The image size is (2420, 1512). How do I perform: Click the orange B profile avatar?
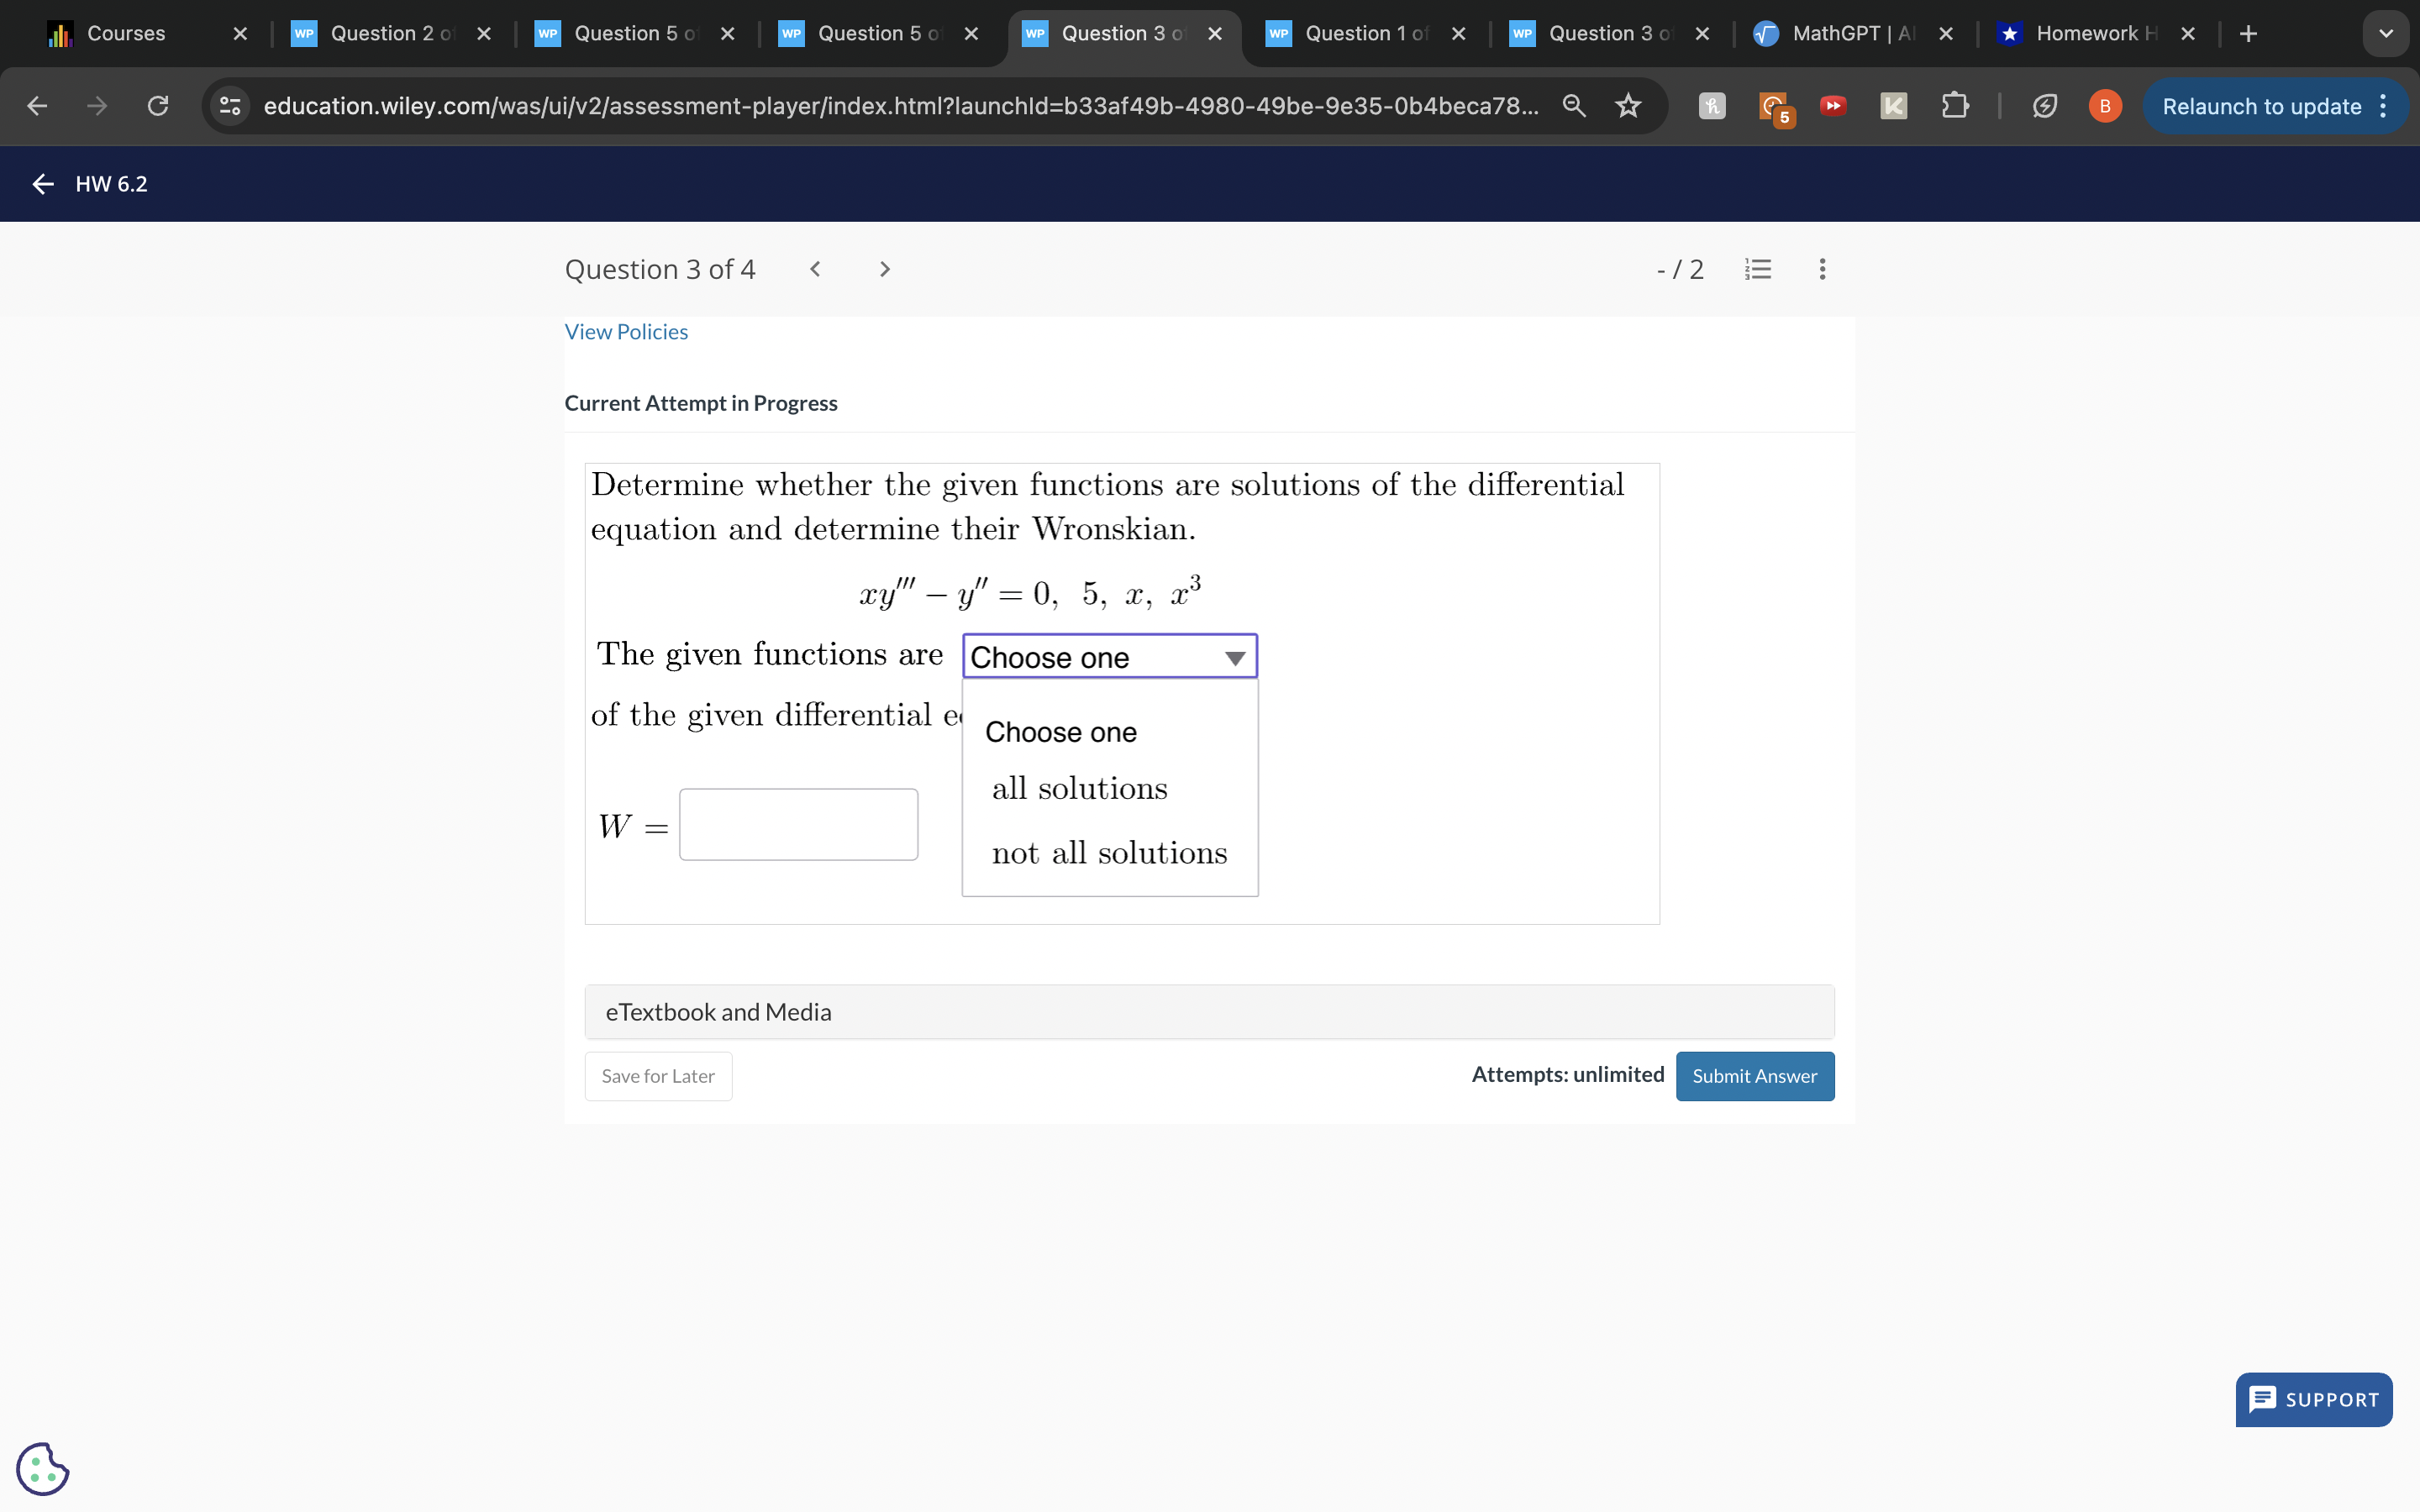[2103, 106]
